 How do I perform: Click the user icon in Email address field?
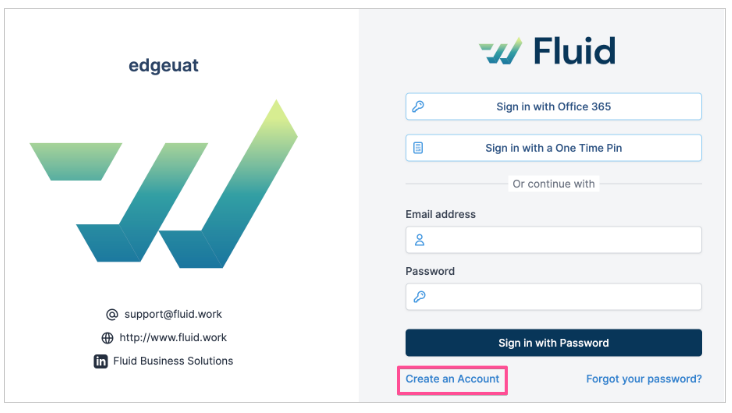419,240
